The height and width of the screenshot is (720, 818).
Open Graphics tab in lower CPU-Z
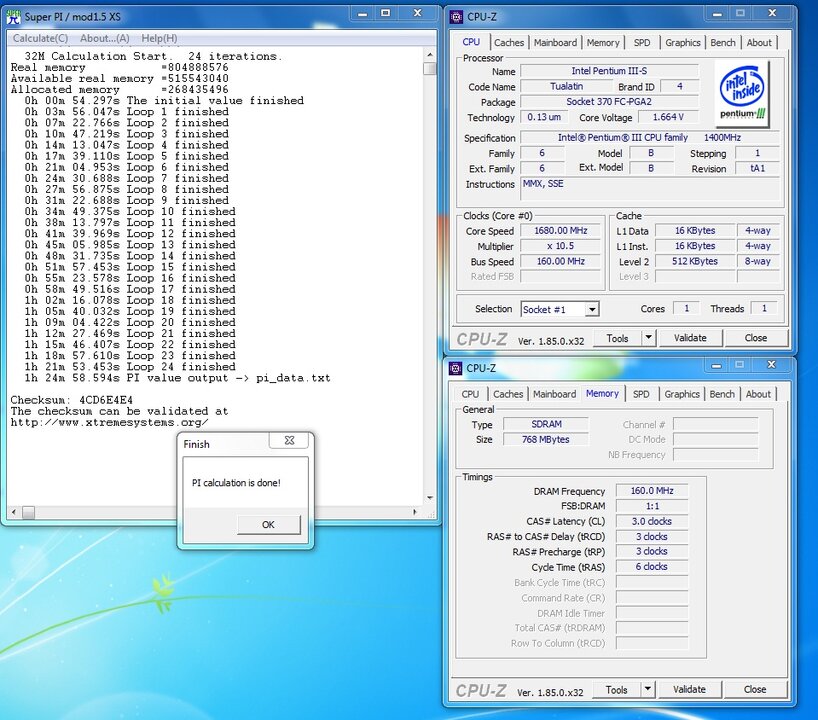[681, 394]
